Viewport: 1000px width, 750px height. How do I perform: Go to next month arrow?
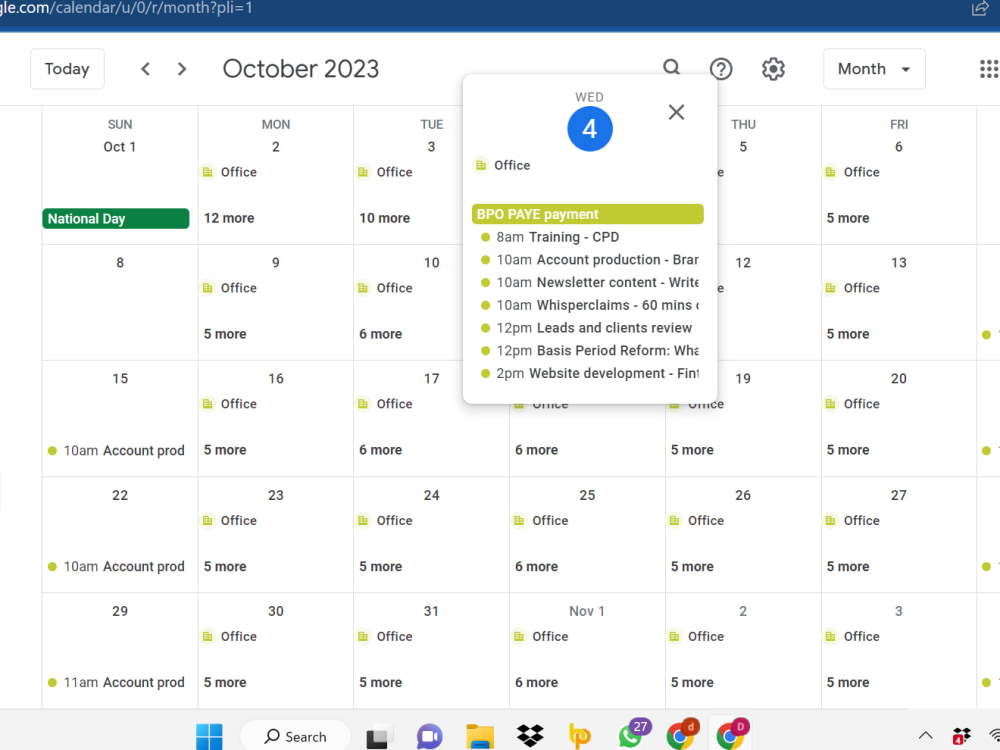(182, 69)
